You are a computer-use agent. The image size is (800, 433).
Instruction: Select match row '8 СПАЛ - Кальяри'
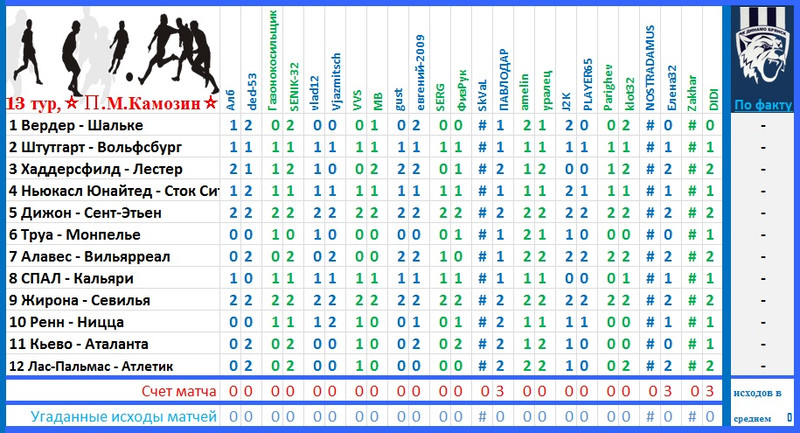tap(71, 279)
